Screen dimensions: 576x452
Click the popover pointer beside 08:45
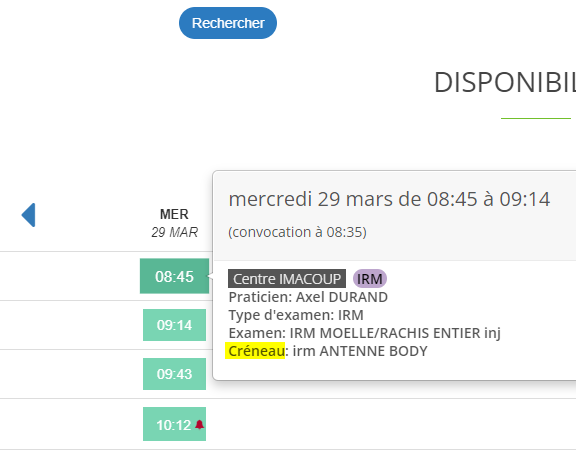(x=210, y=276)
